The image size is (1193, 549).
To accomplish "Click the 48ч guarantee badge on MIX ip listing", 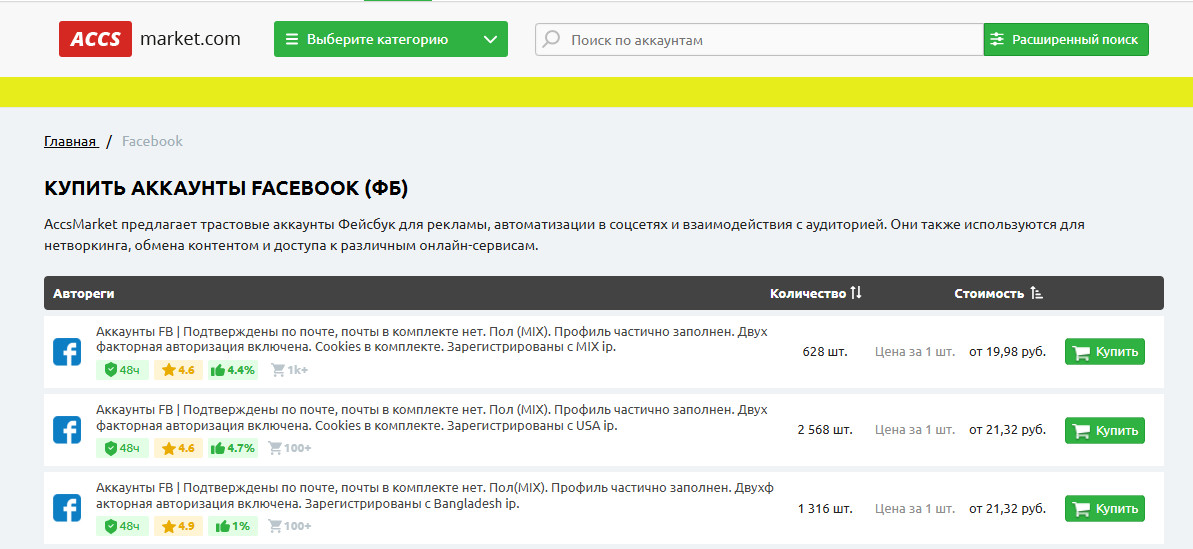I will click(122, 370).
